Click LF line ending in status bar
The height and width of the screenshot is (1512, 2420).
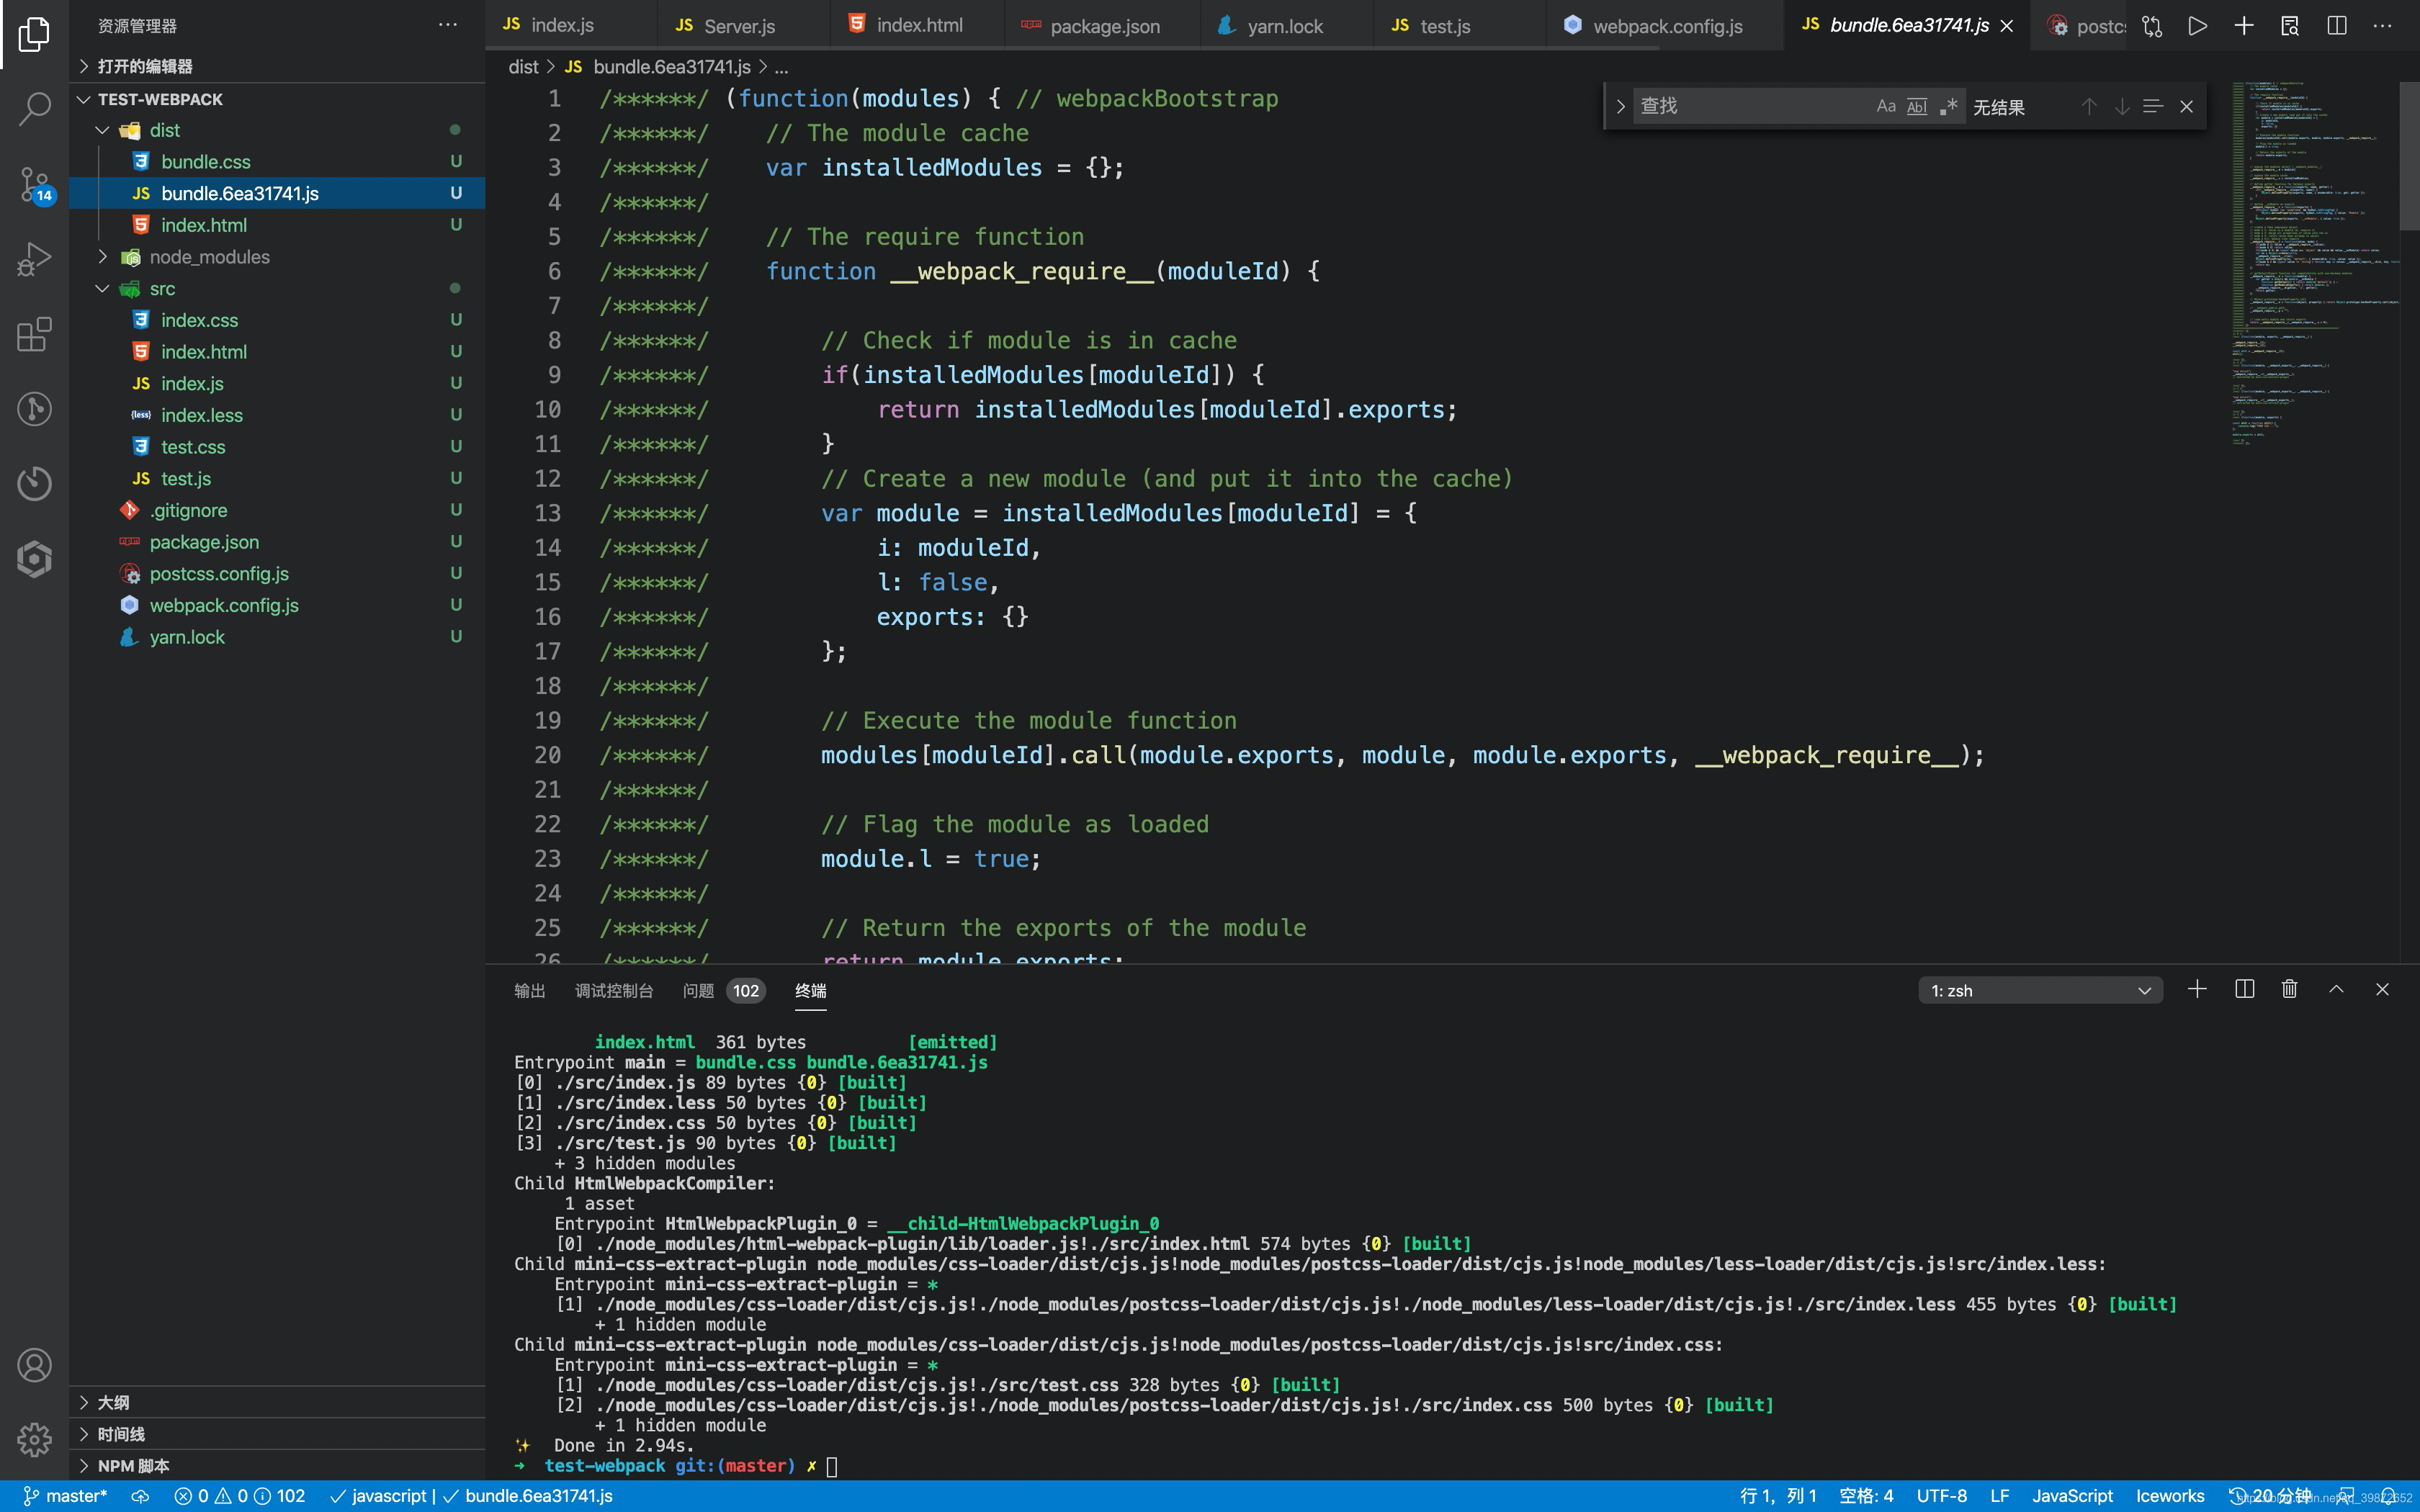(x=2000, y=1496)
